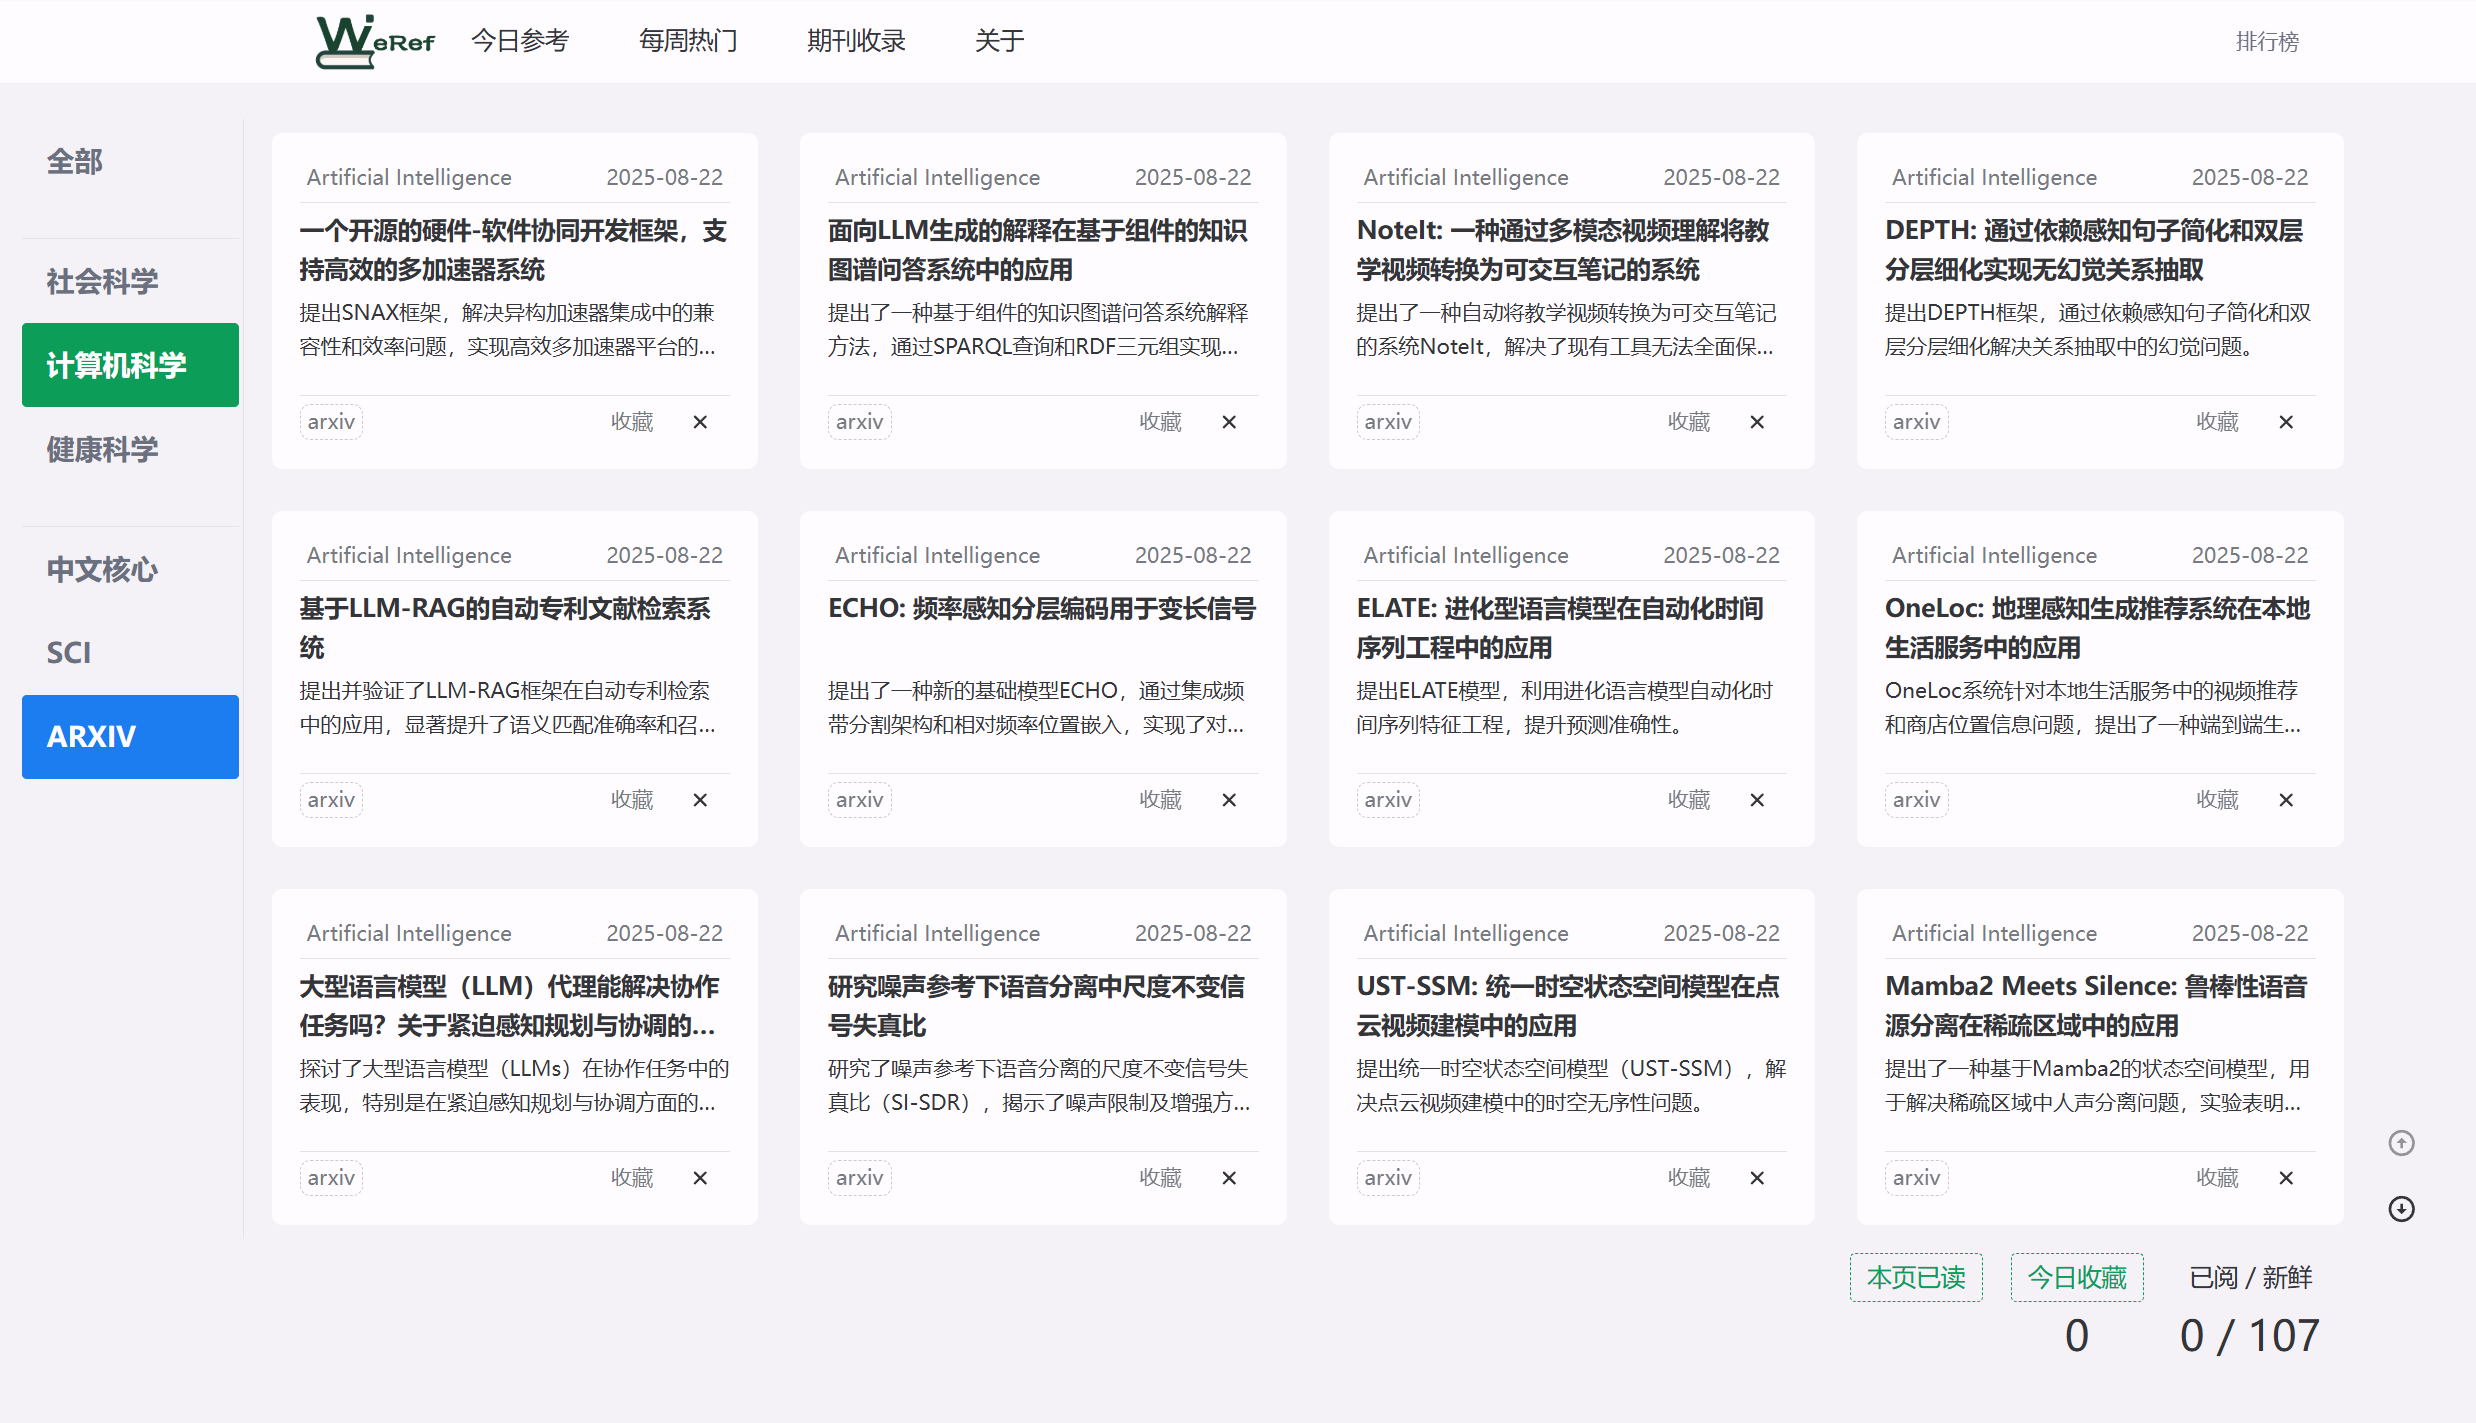Close the NoteIt paper card
2476x1423 pixels.
[x=1757, y=422]
